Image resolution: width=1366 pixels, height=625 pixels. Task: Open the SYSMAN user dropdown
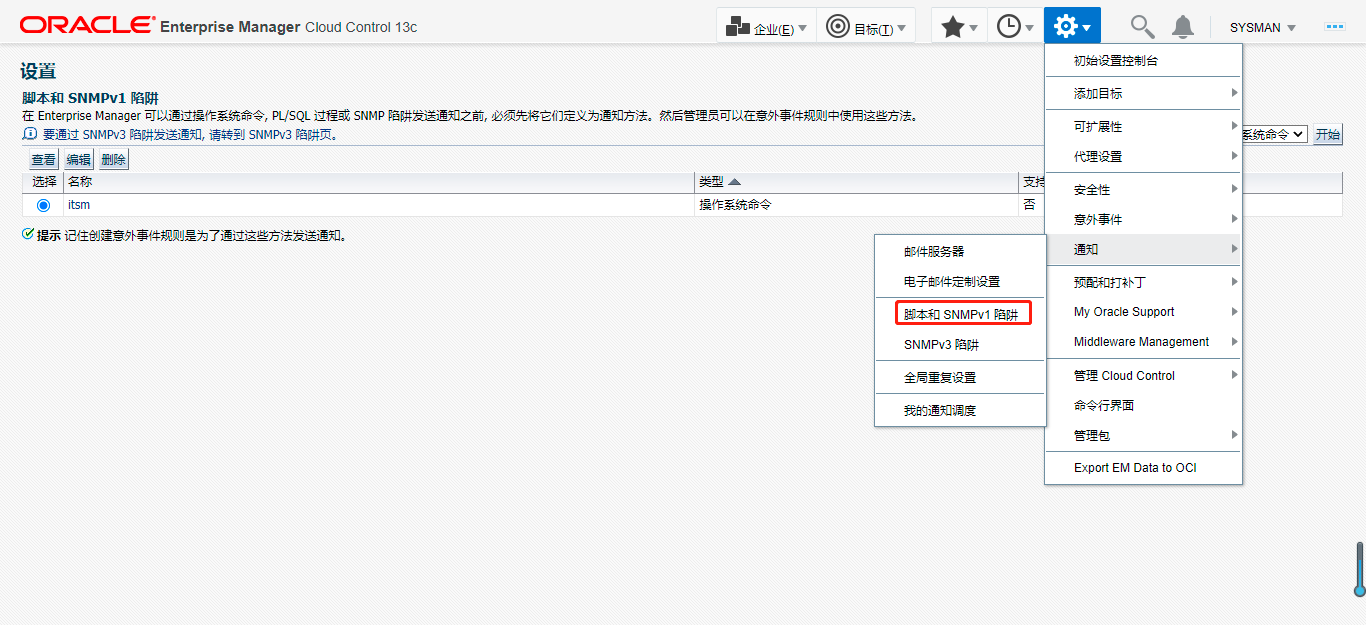click(1262, 28)
